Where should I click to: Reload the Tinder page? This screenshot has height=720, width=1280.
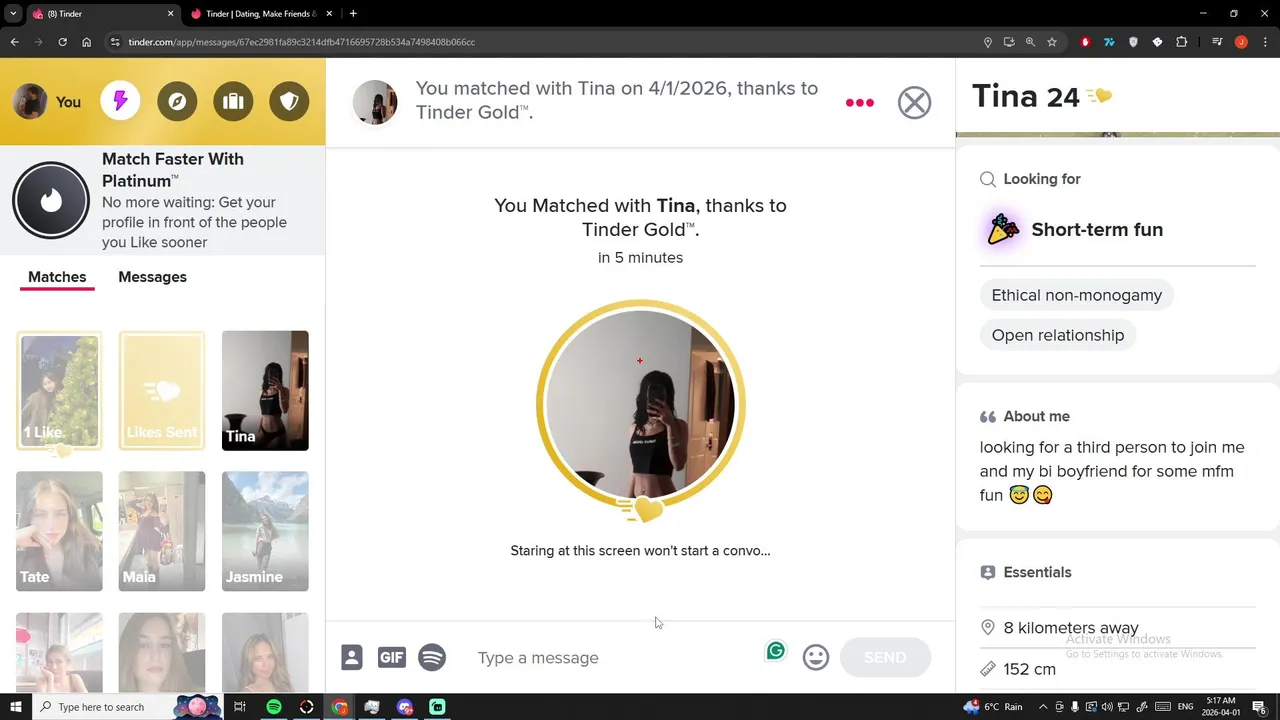tap(62, 42)
